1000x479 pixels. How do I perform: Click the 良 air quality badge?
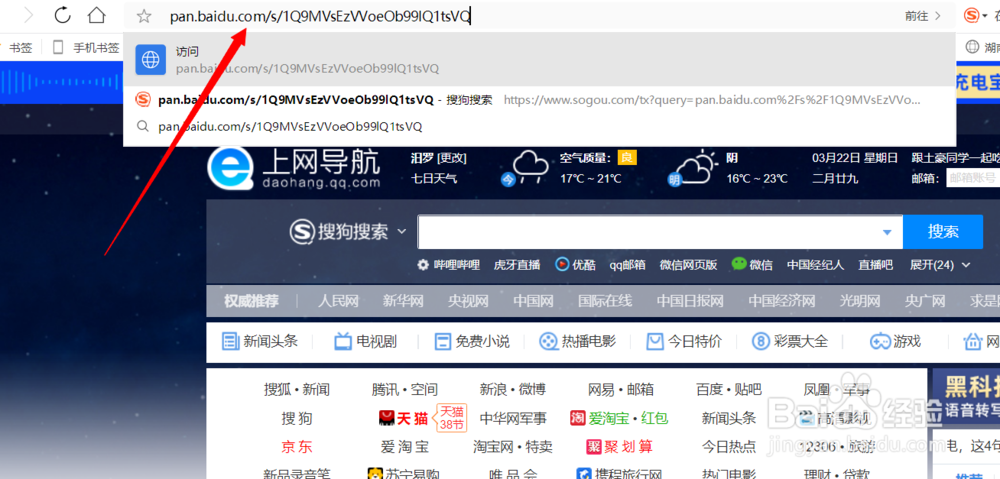coord(627,158)
